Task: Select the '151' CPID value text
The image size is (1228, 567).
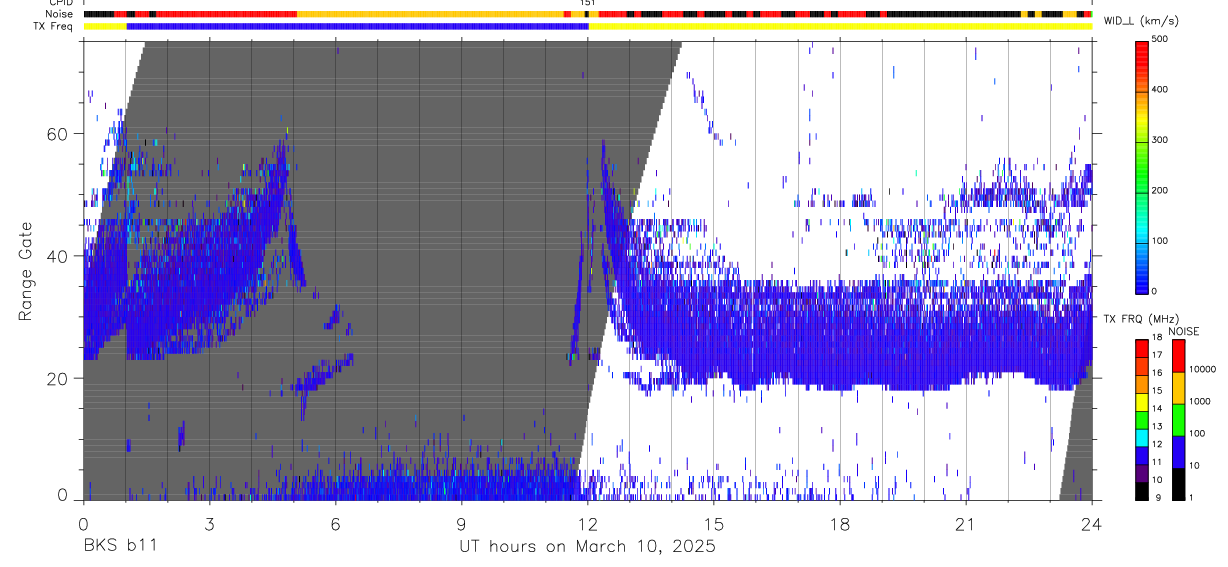Action: tap(588, 3)
